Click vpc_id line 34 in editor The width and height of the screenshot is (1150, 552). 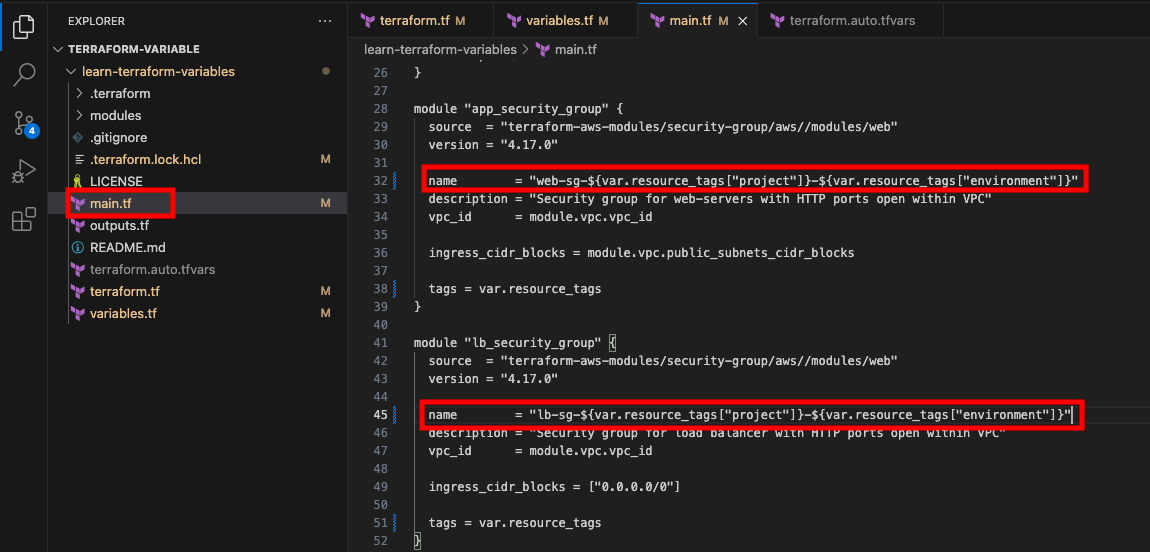[540, 217]
